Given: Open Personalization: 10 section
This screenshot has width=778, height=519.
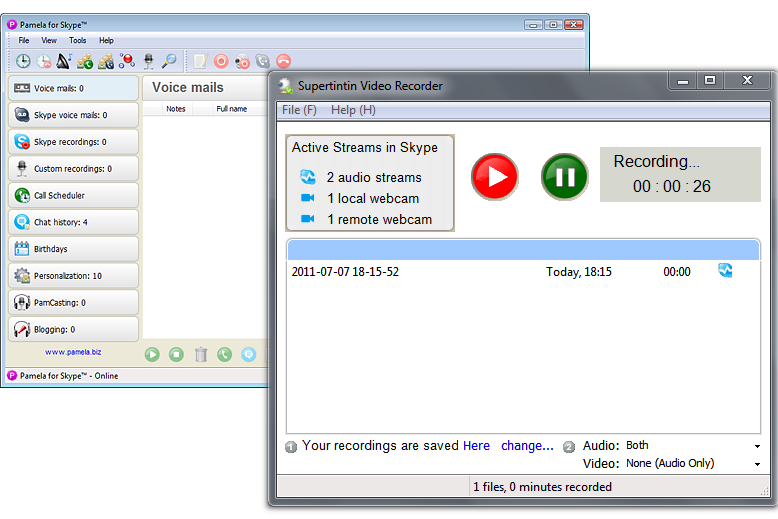Looking at the screenshot, I should (x=73, y=276).
